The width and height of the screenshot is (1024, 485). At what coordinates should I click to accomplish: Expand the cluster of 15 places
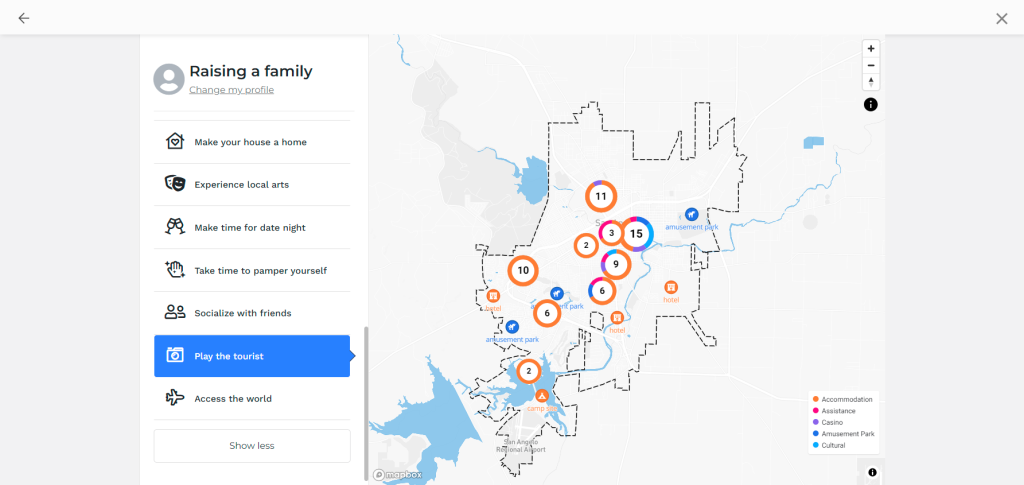click(636, 234)
